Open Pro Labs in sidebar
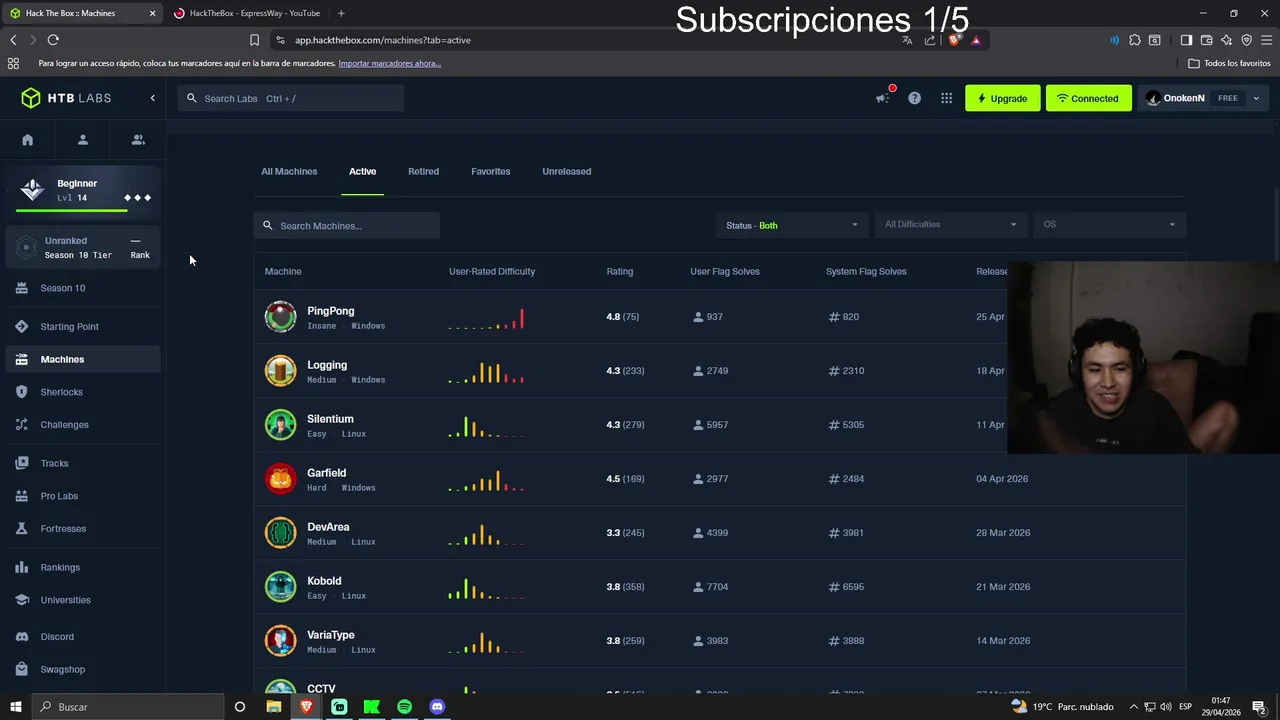 (x=82, y=496)
